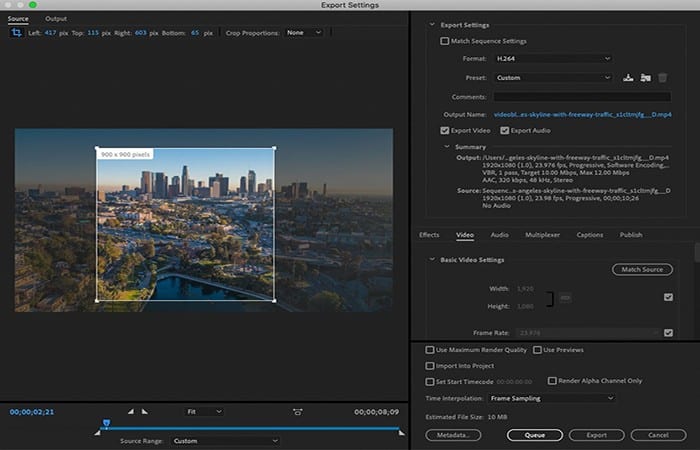
Task: Click the Set Out Point icon
Action: coord(145,411)
